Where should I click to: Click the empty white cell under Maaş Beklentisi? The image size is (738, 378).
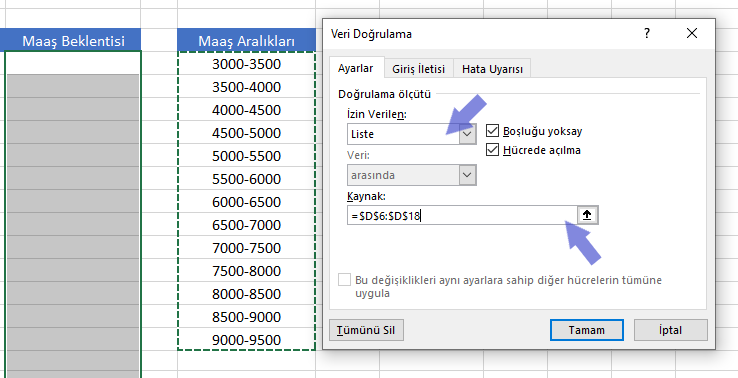tap(73, 63)
